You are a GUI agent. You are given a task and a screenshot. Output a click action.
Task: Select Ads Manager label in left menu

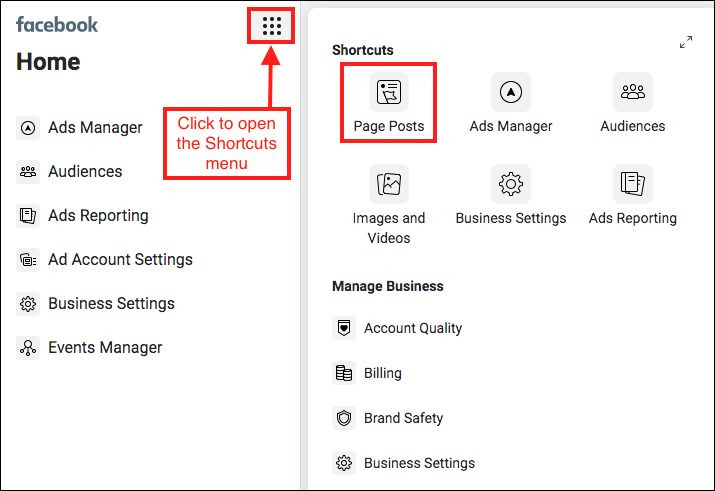95,128
